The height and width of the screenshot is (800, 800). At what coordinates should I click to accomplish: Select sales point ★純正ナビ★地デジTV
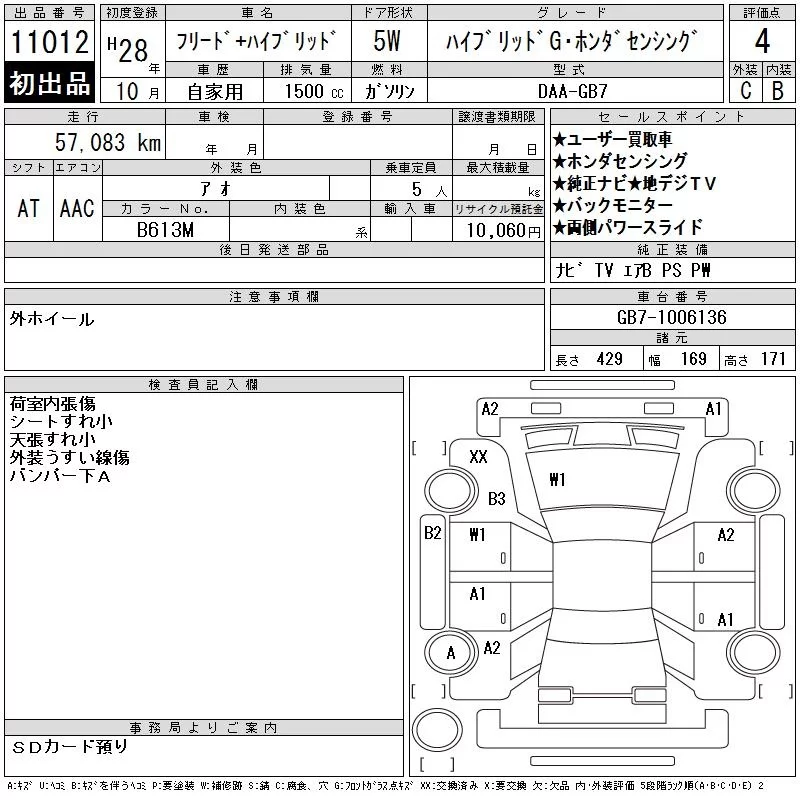[x=634, y=183]
